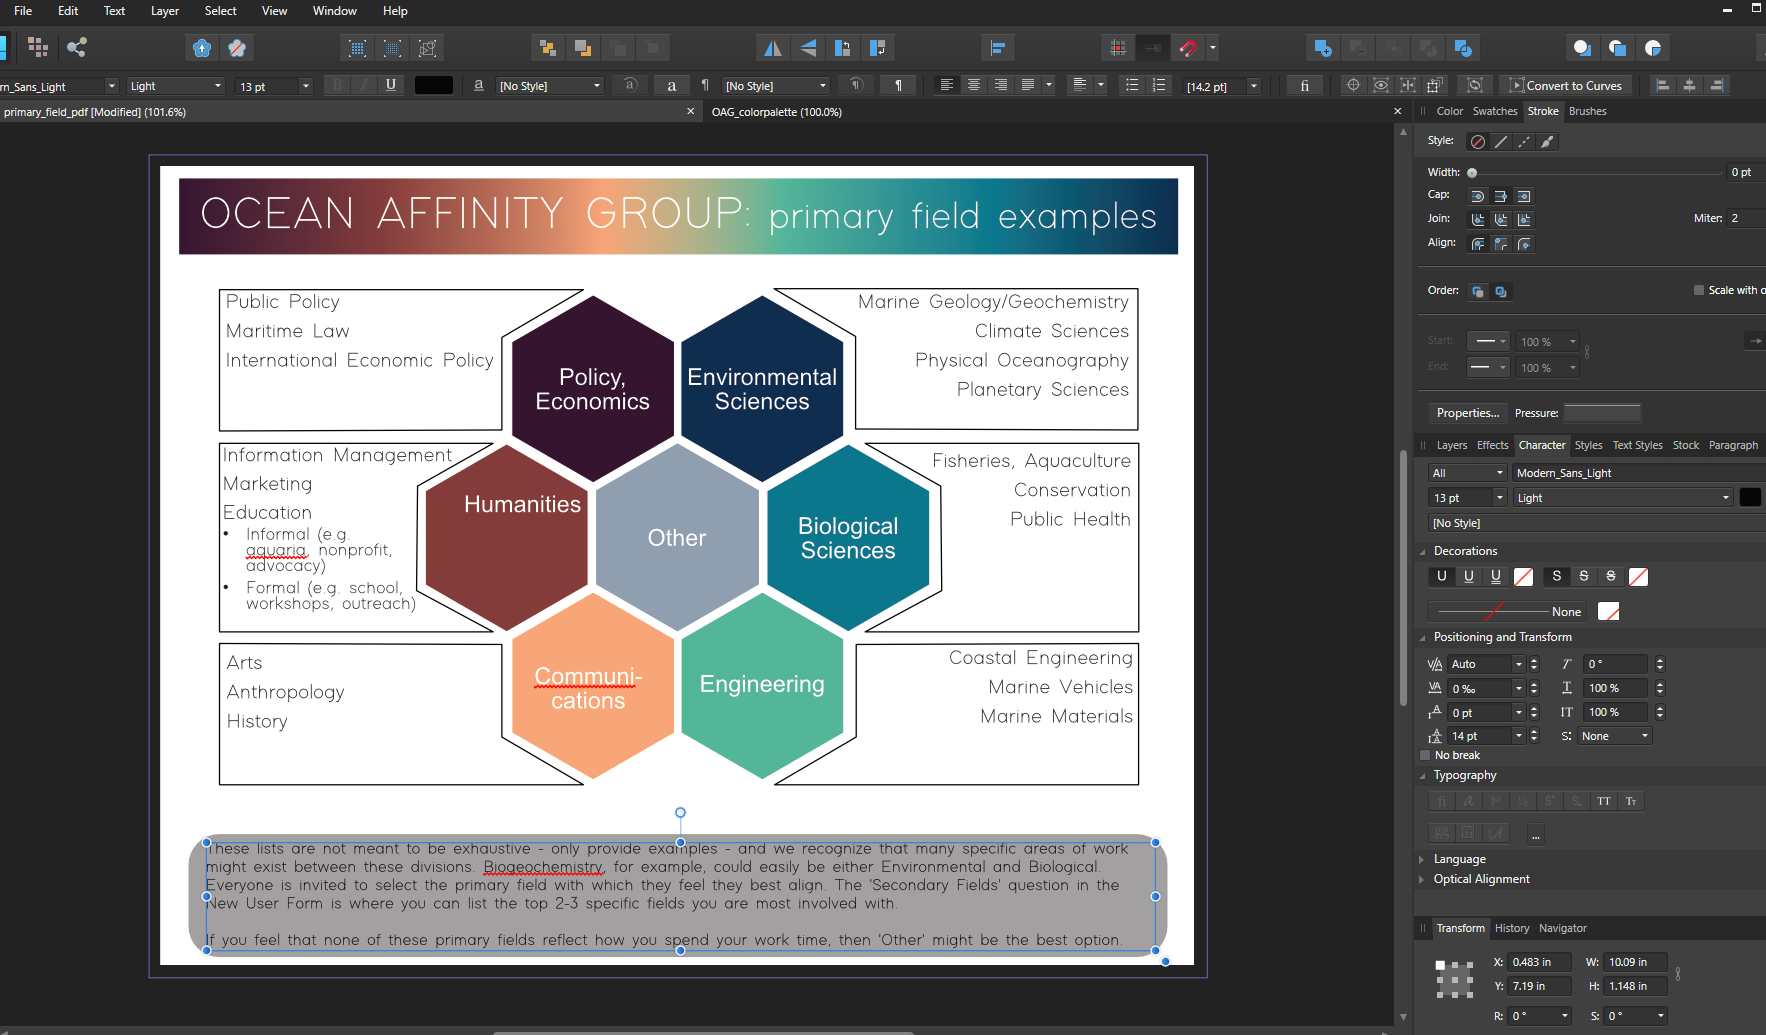Open the Layer menu
The height and width of the screenshot is (1035, 1766).
click(164, 11)
